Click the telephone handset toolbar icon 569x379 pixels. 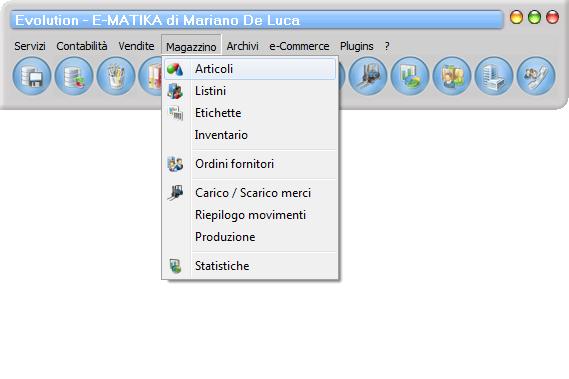[536, 76]
